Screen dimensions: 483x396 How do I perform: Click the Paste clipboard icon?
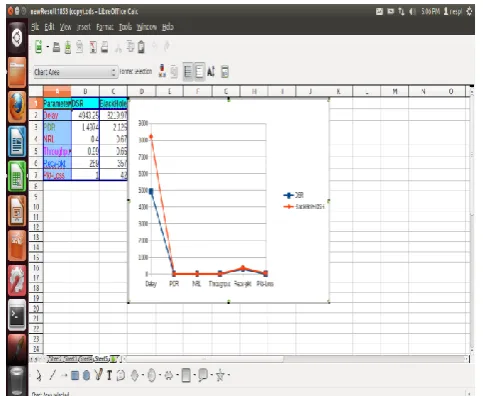[141, 47]
